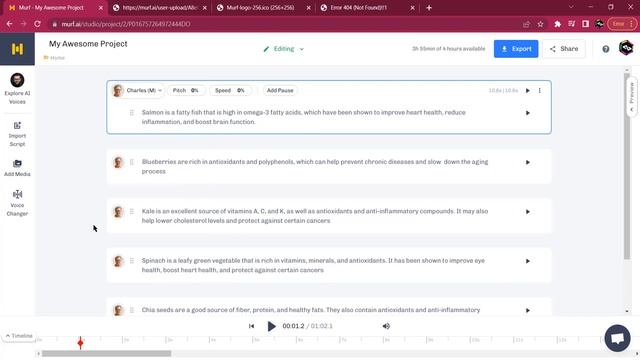Click the drag handle beside Salmon text

pos(131,113)
